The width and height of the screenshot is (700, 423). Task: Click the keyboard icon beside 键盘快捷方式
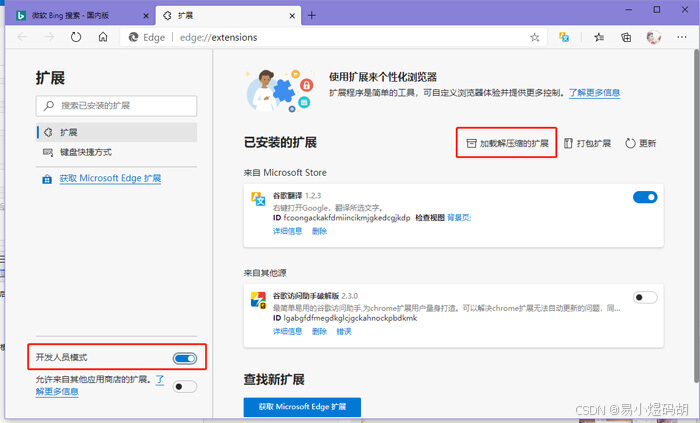48,152
